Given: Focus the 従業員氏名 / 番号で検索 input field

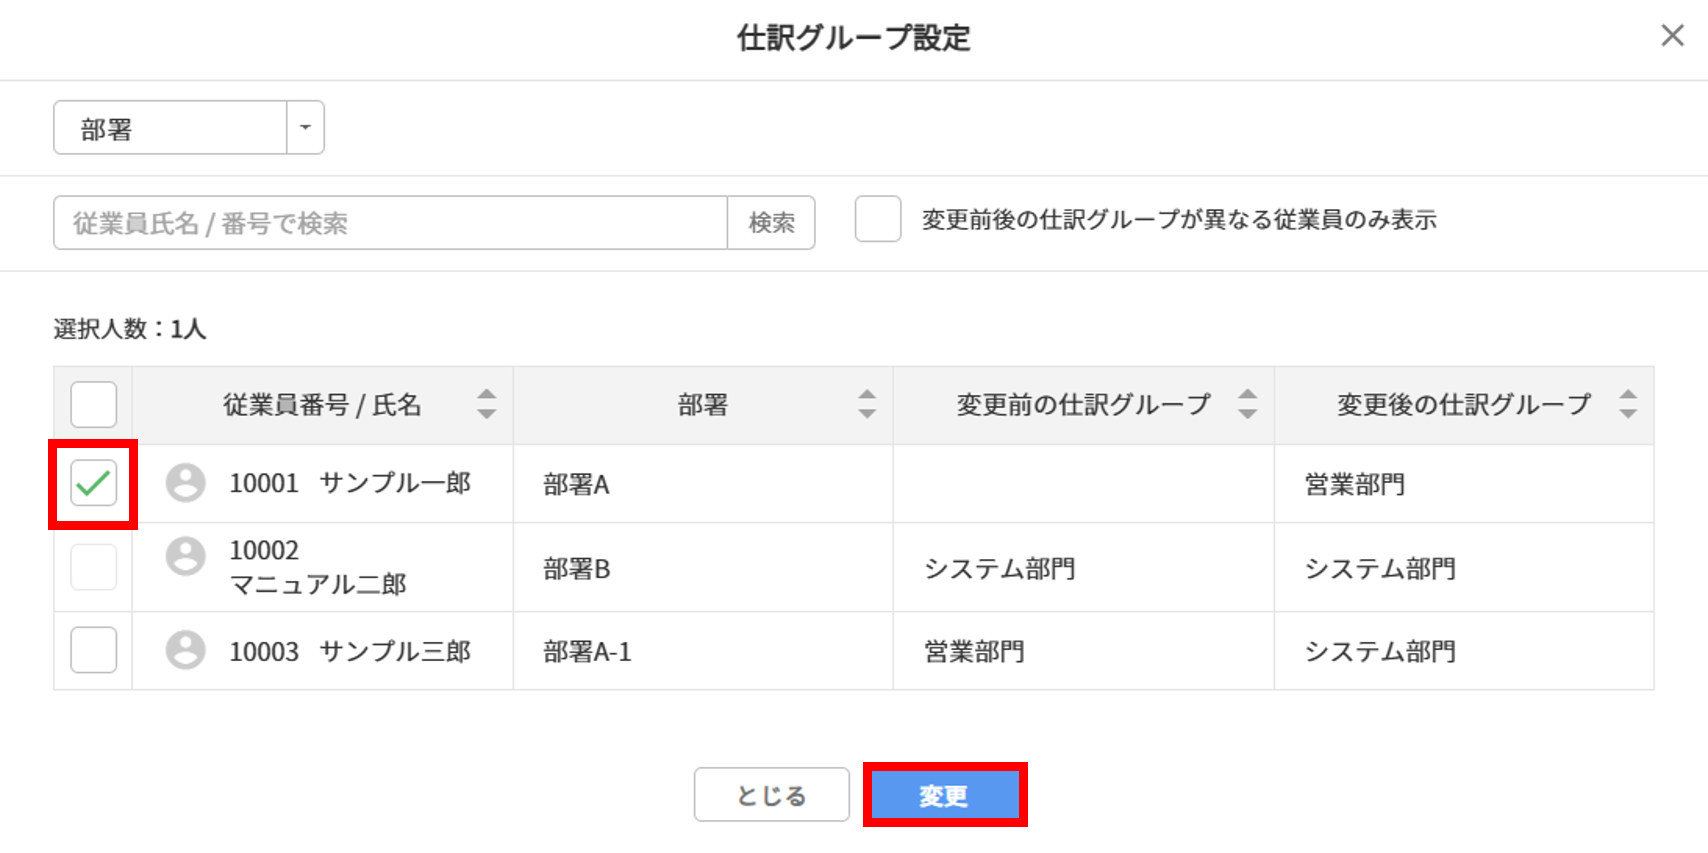Looking at the screenshot, I should pyautogui.click(x=390, y=223).
